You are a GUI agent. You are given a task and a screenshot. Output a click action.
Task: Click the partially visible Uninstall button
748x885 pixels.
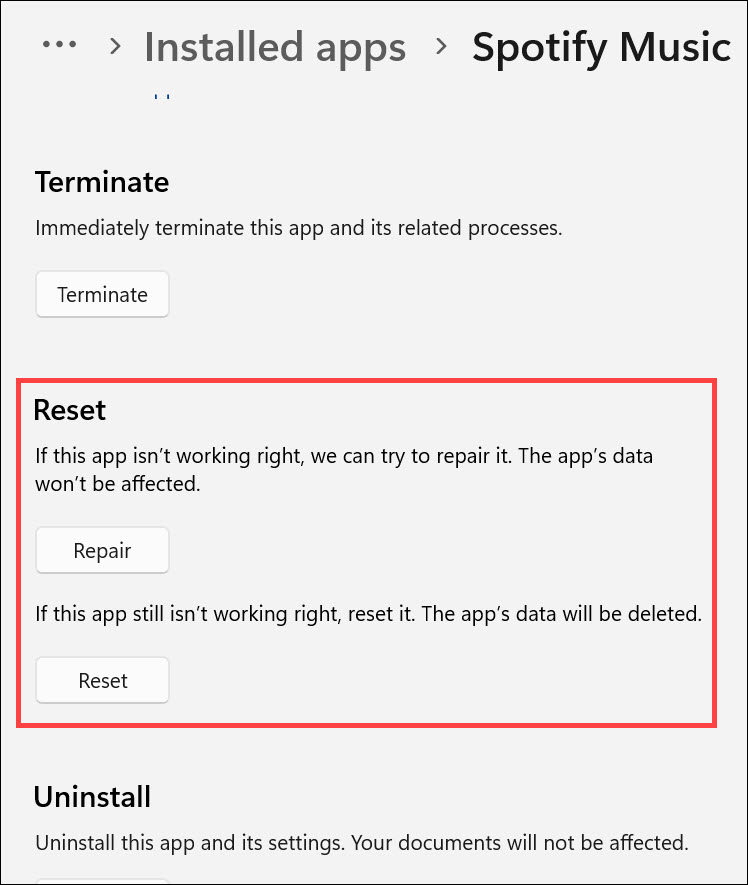[x=102, y=881]
